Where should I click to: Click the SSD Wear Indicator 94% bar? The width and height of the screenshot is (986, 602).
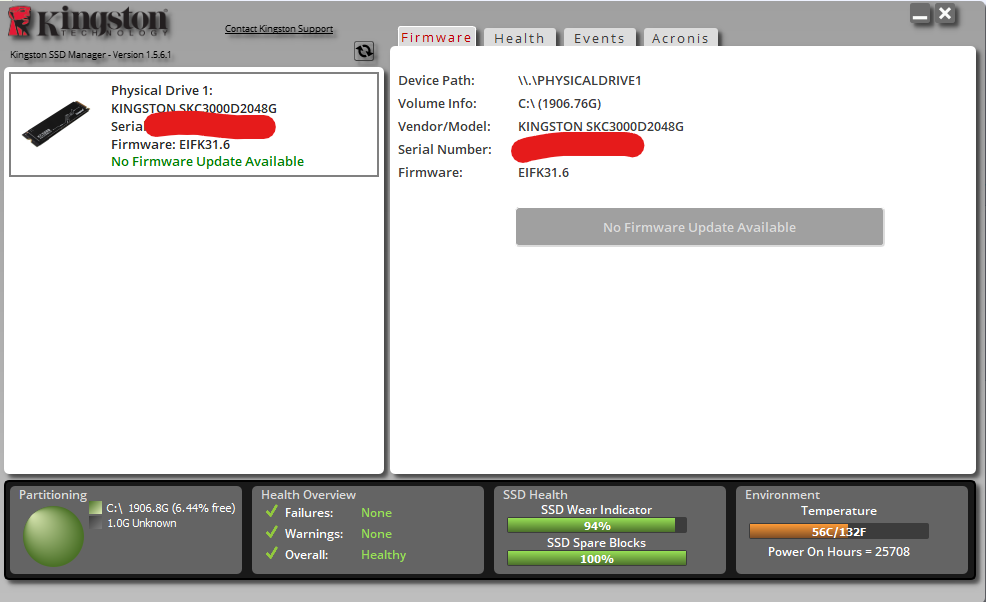[x=597, y=525]
